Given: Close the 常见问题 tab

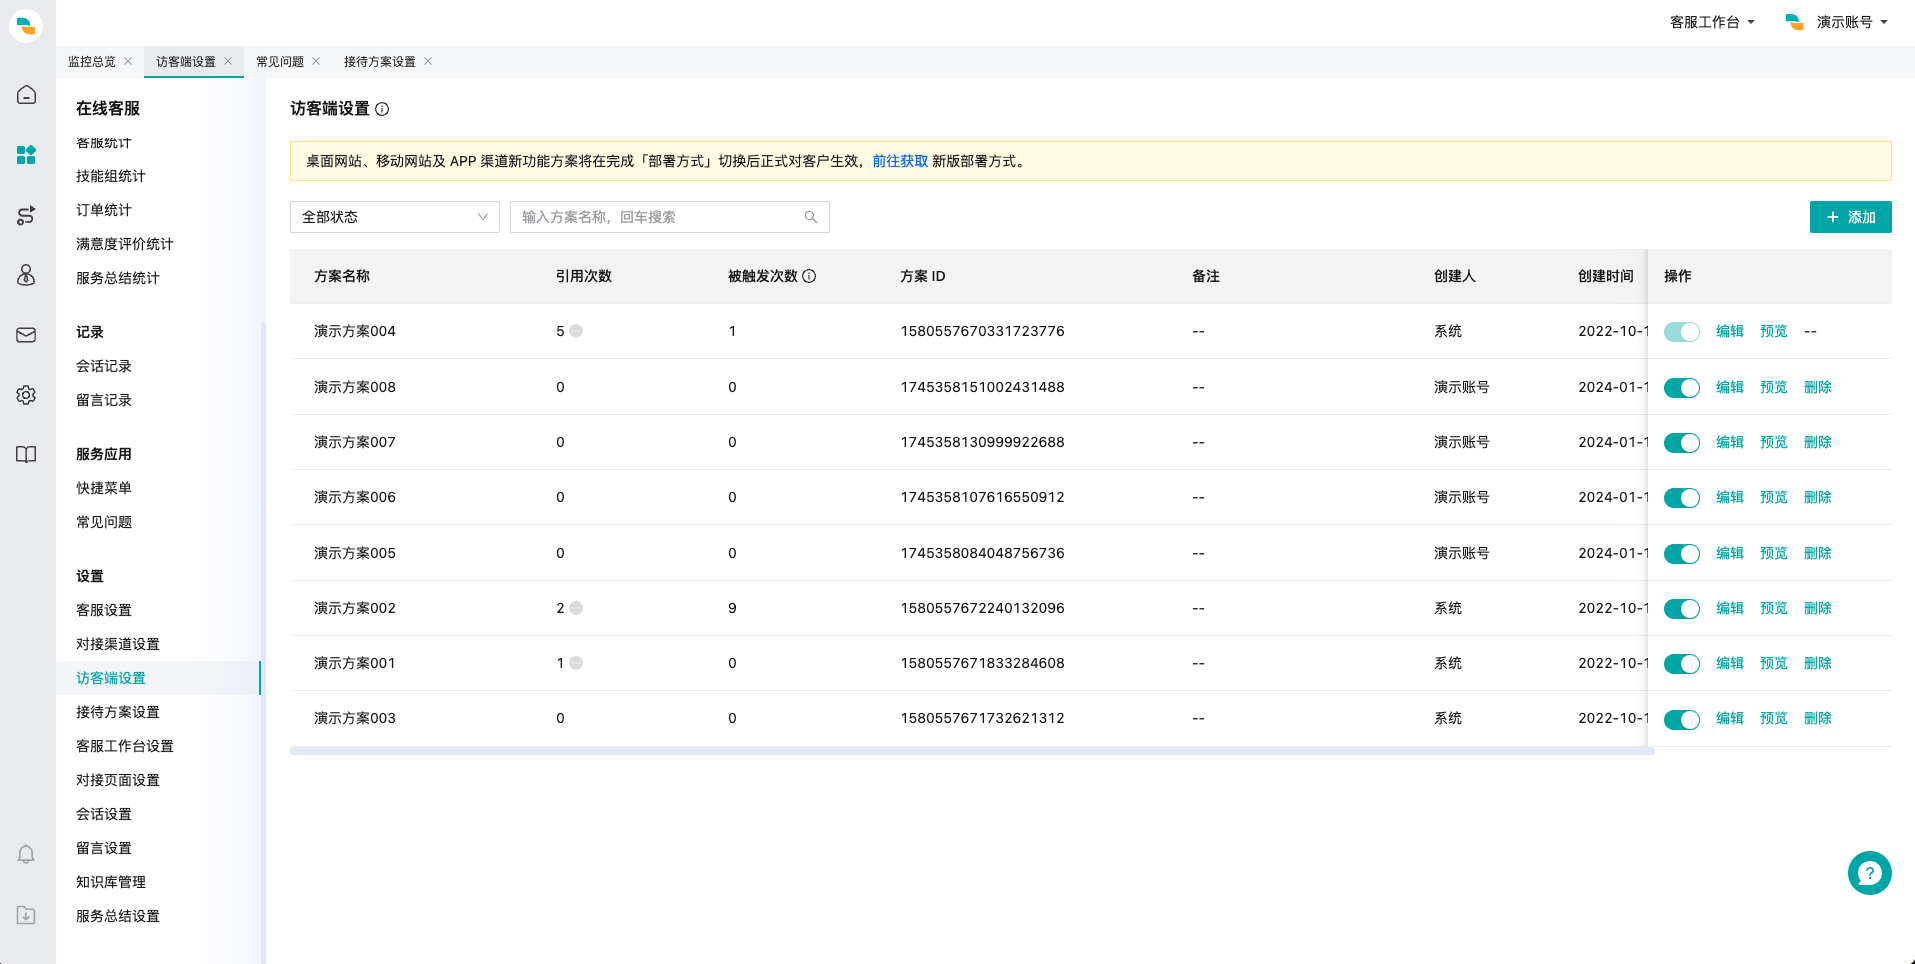Looking at the screenshot, I should 316,61.
